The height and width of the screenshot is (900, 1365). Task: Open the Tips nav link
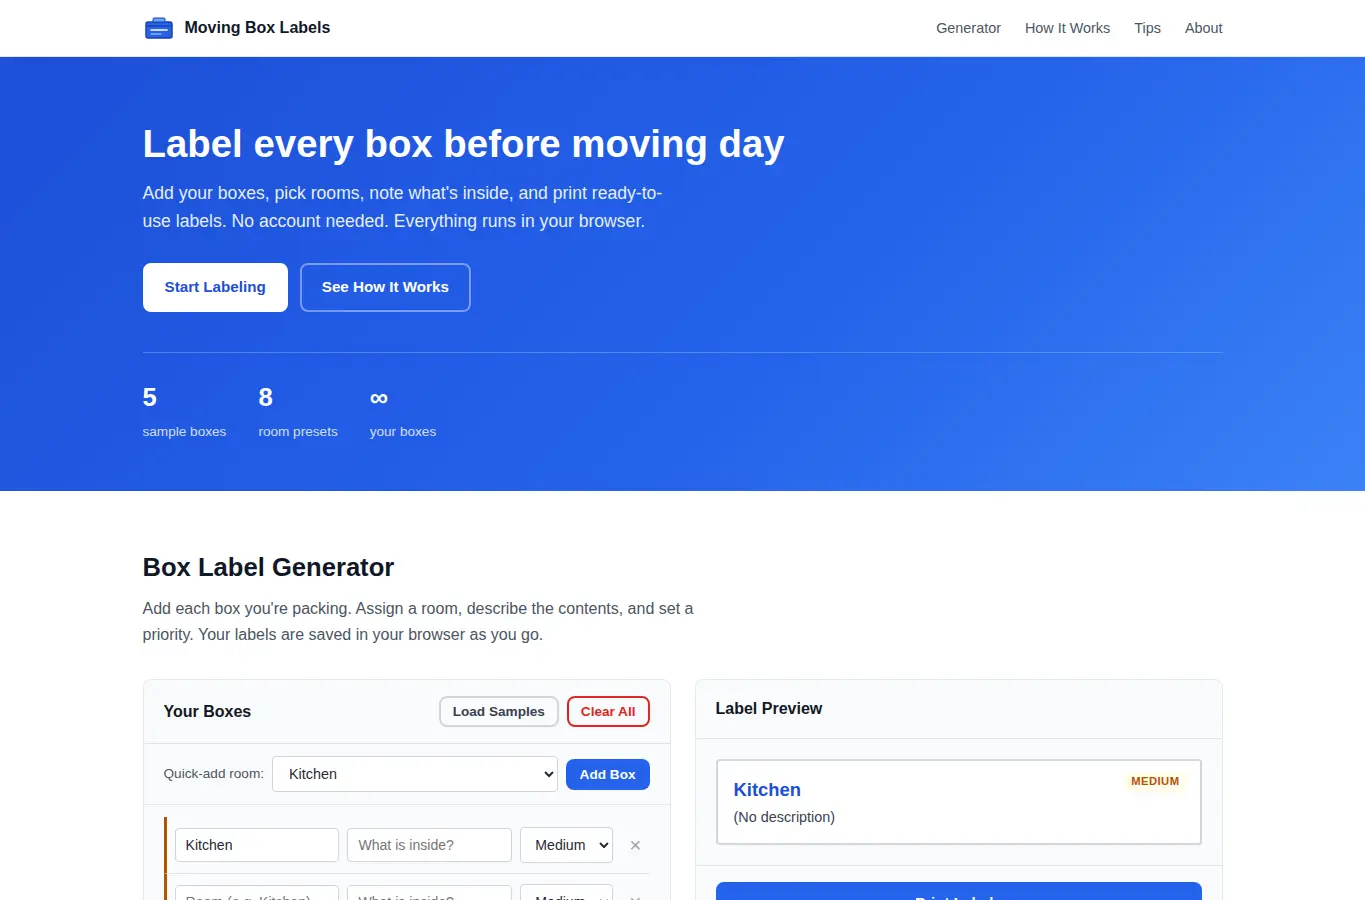pos(1147,28)
